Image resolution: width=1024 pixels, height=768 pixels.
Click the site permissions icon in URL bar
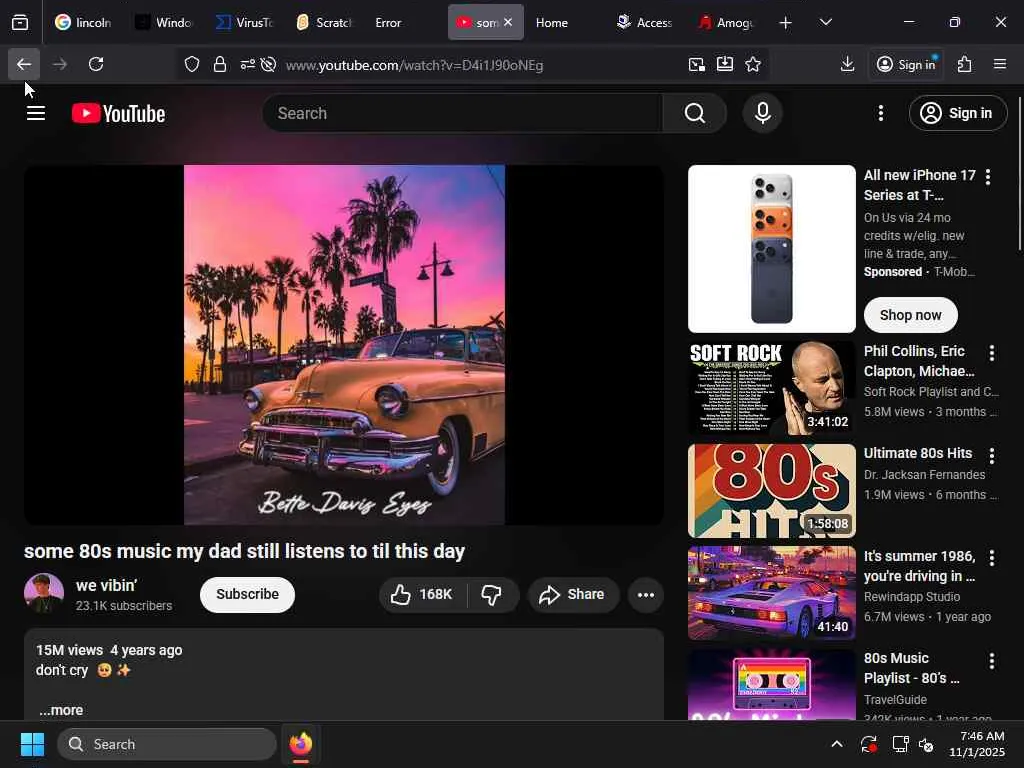[248, 65]
